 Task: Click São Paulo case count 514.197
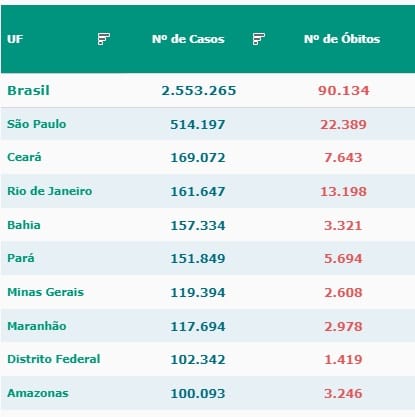(198, 124)
